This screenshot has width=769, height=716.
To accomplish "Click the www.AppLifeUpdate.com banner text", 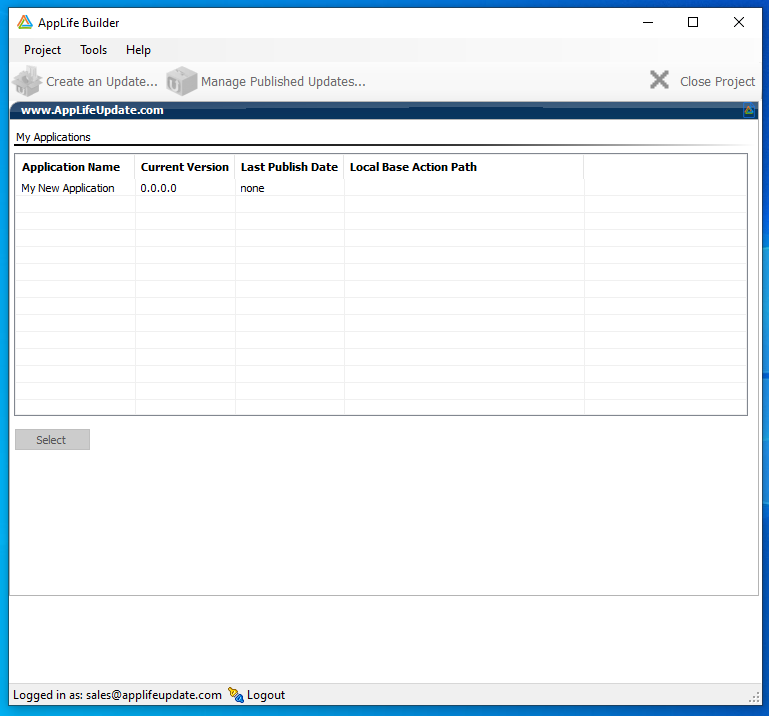I will tap(92, 110).
